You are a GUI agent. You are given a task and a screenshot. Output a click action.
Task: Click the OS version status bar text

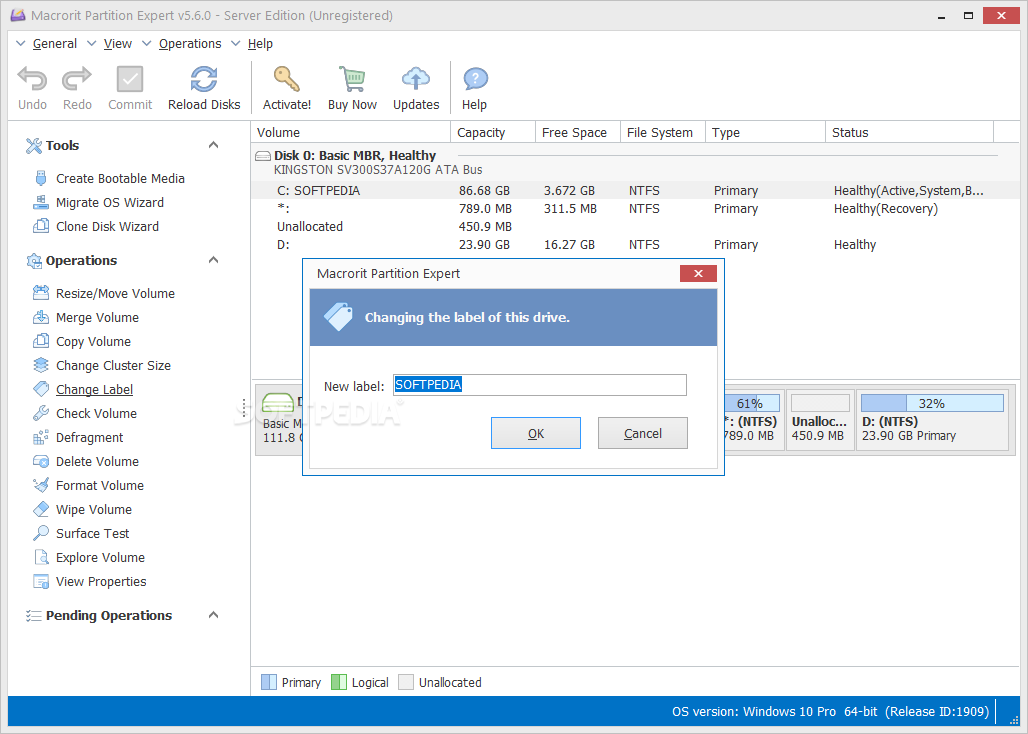[830, 712]
